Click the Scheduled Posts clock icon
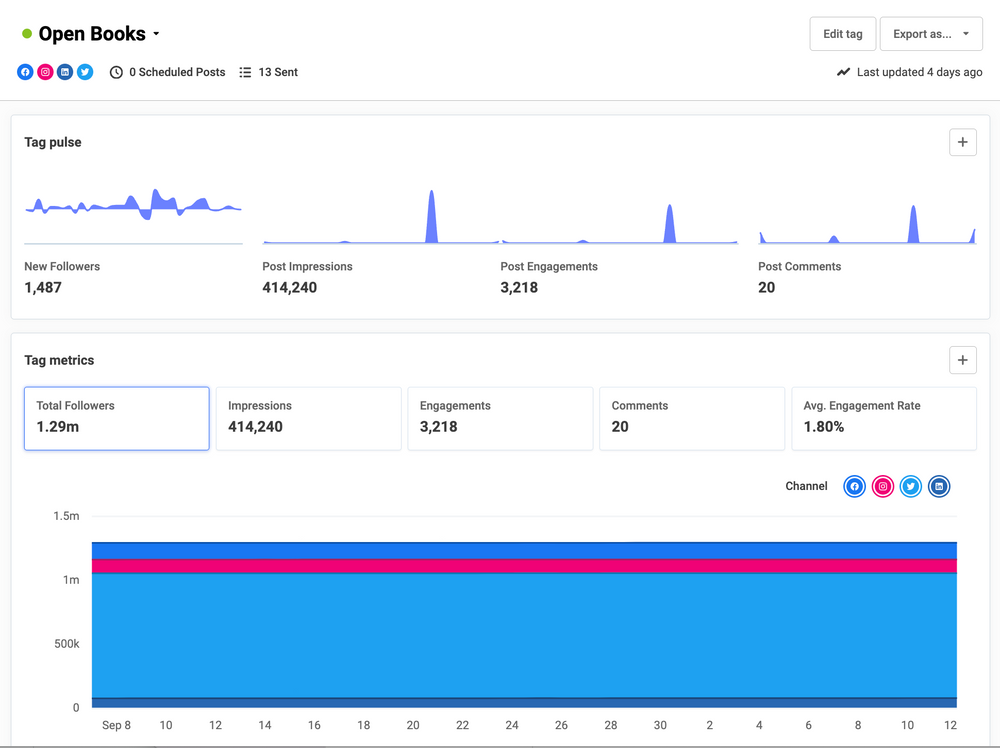This screenshot has height=748, width=1000. tap(115, 71)
